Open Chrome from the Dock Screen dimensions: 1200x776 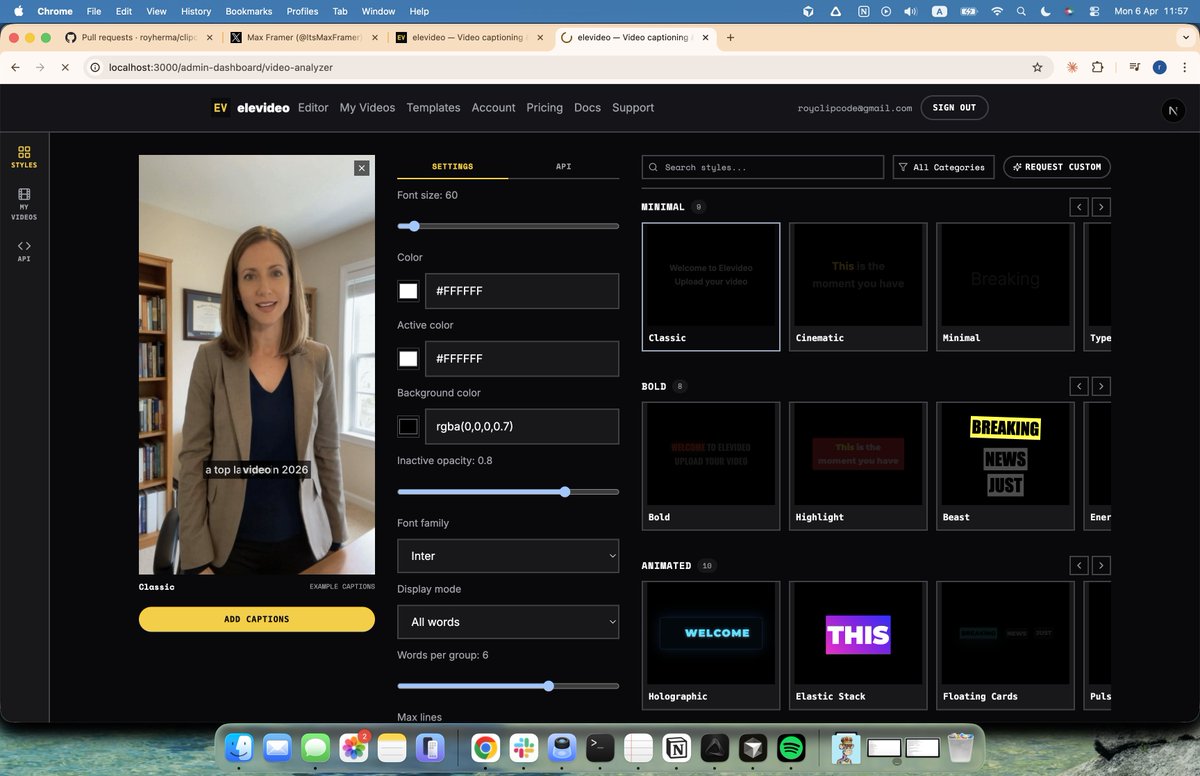click(x=486, y=747)
